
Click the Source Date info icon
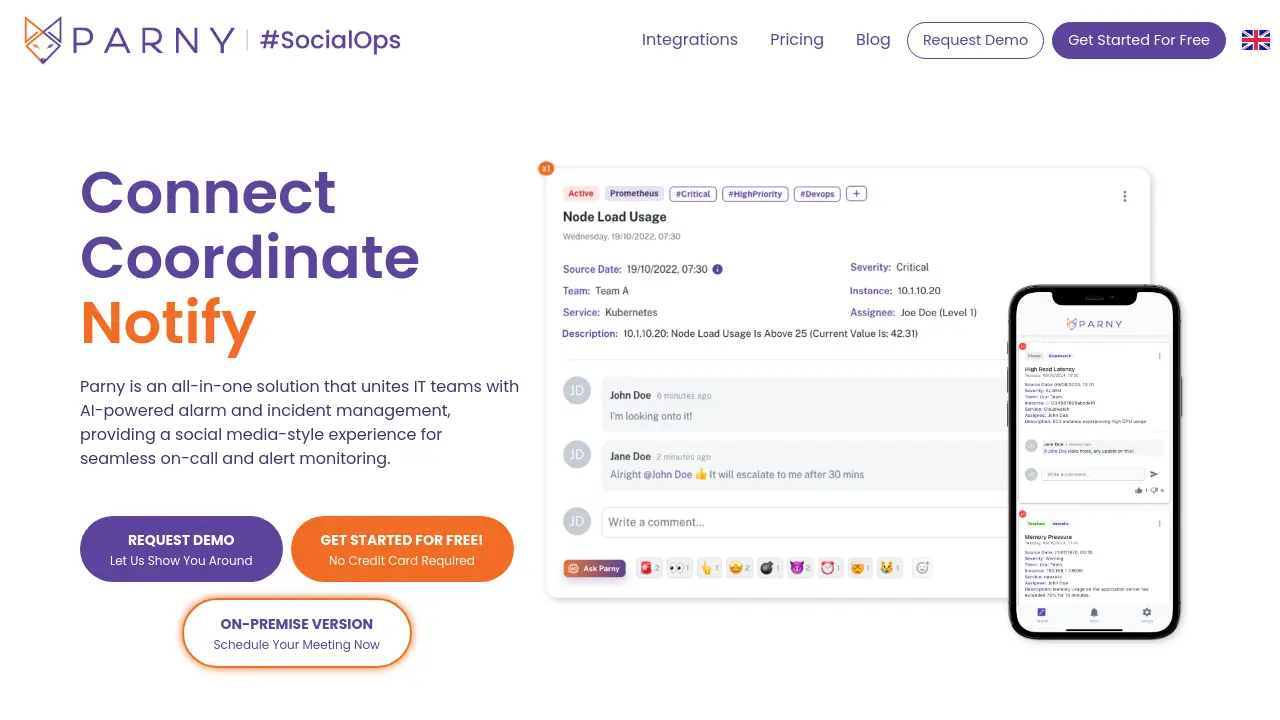[x=717, y=269]
